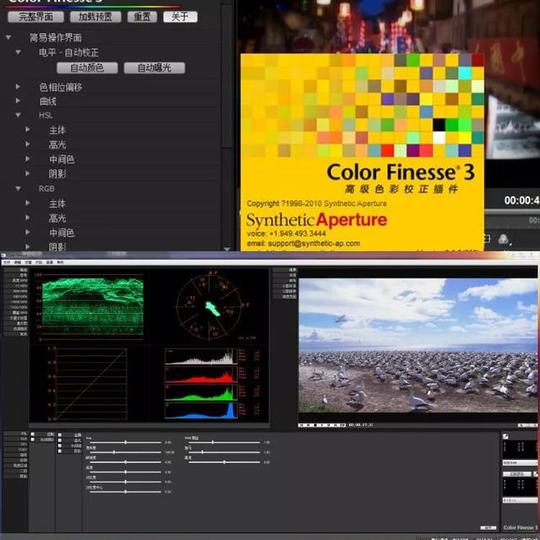Open the 关于 about button
540x540 pixels.
pos(180,17)
